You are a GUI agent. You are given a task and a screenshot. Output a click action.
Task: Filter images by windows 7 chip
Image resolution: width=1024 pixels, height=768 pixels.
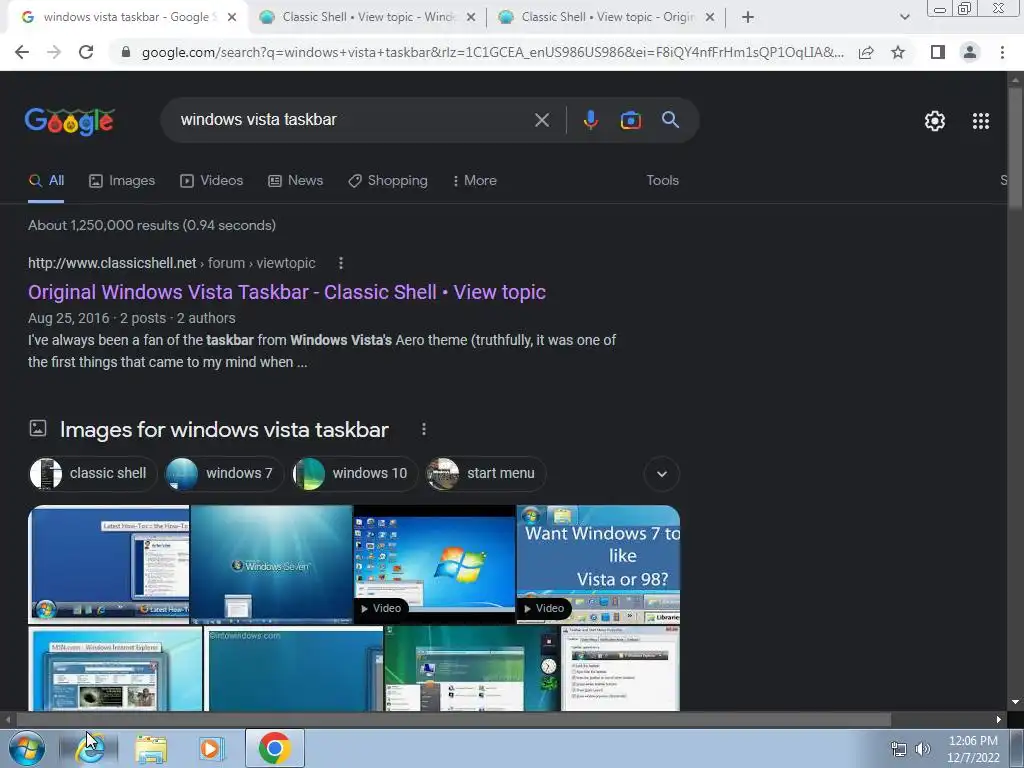[224, 473]
